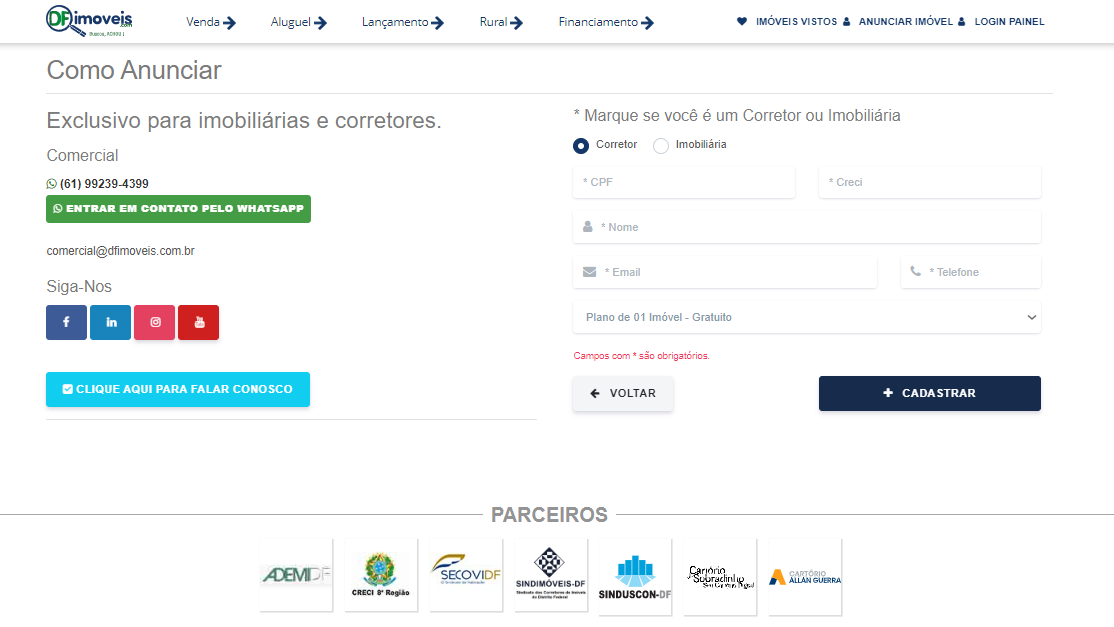Click the Voltar button
1114x627 pixels.
tap(623, 393)
